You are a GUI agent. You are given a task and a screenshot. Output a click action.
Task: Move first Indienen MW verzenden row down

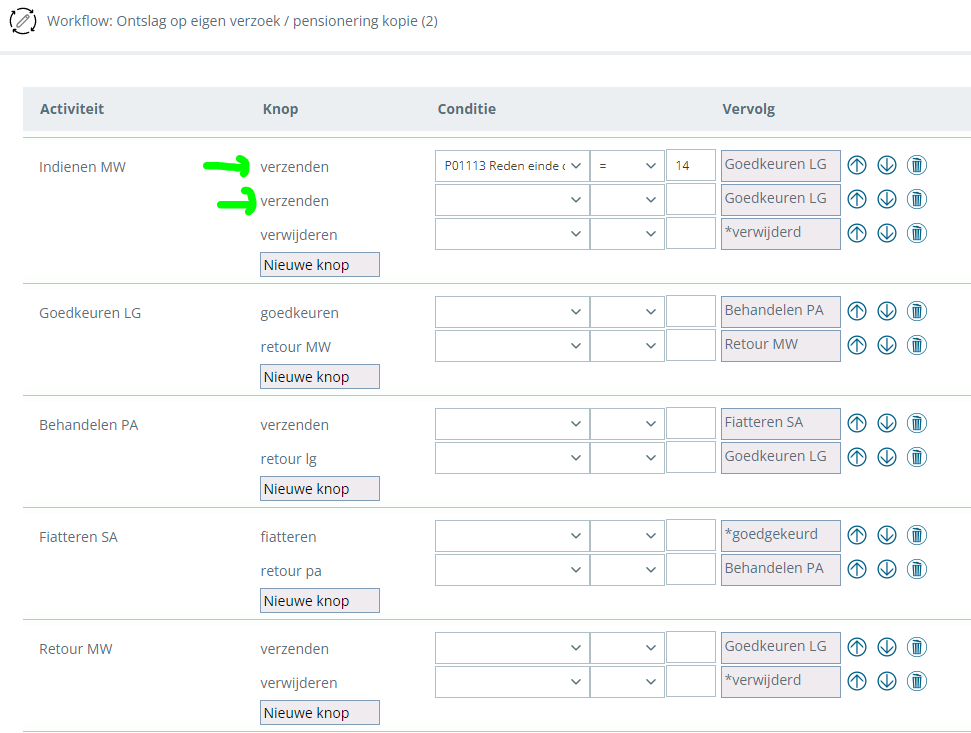886,165
